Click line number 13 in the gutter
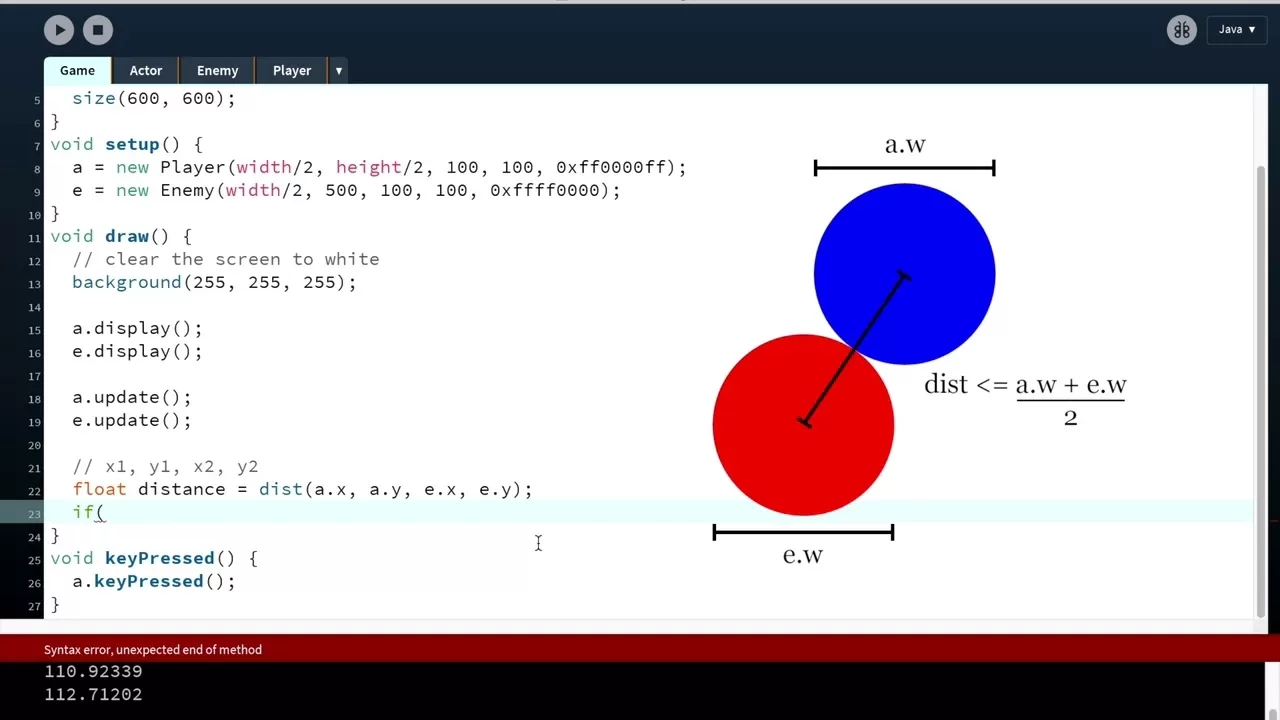The image size is (1280, 720). click(x=35, y=283)
